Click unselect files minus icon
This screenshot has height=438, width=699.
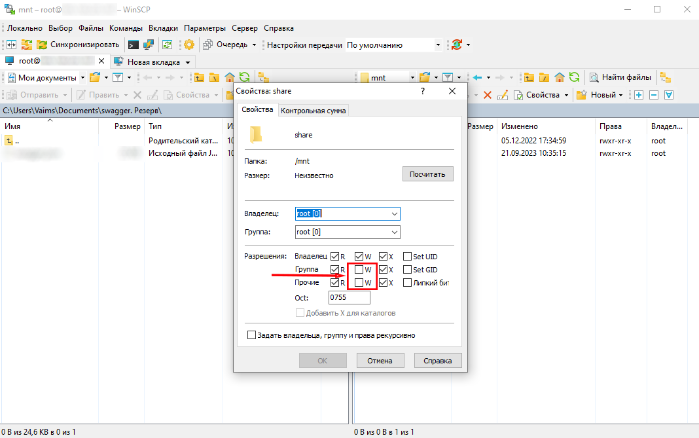654,95
